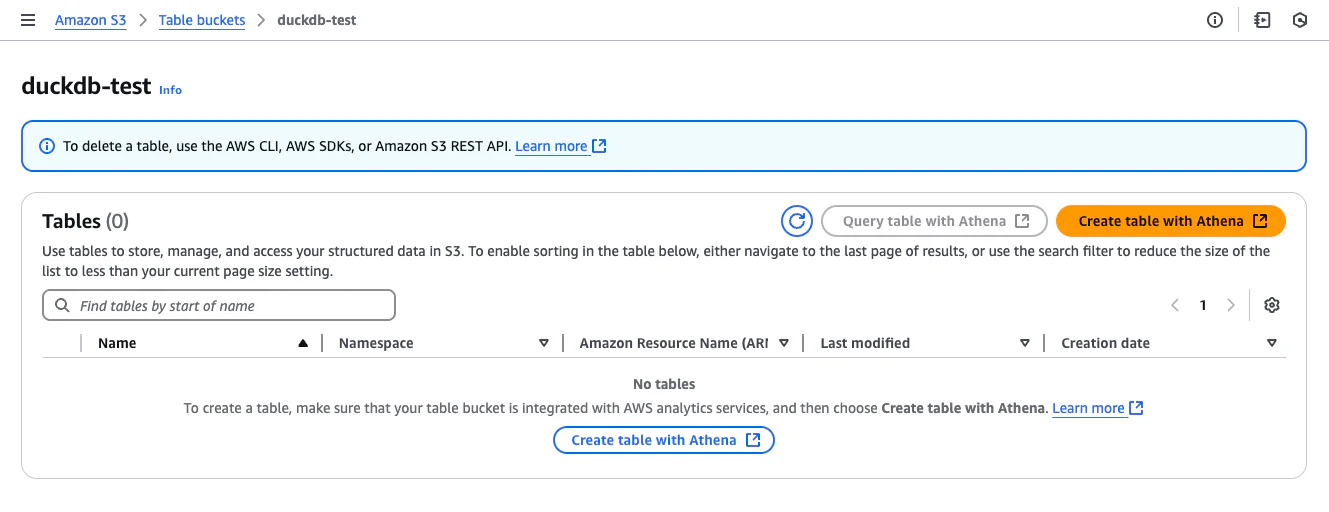
Task: Sort by Creation date column arrow
Action: tap(1272, 343)
